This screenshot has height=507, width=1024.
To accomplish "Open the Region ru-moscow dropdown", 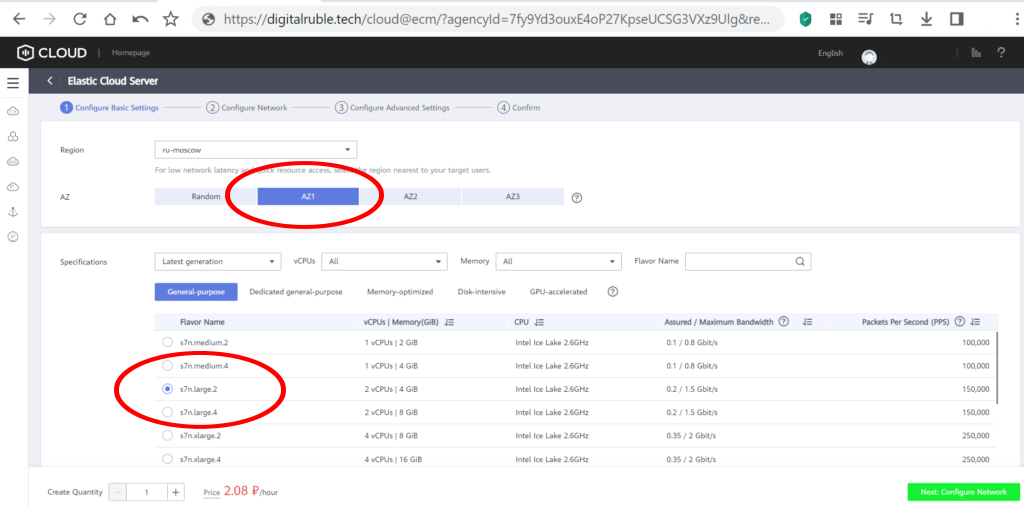I will (256, 150).
